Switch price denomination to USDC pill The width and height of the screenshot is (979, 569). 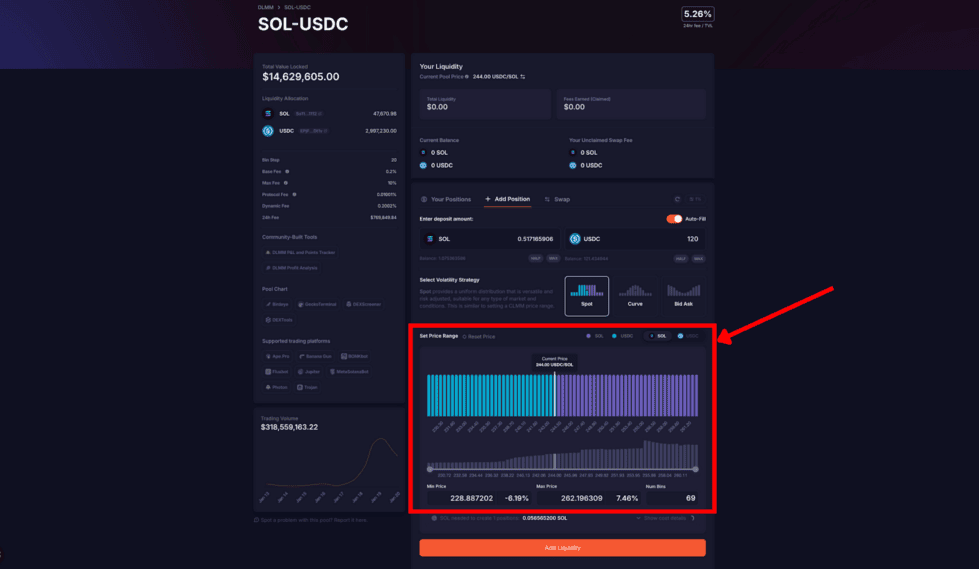coord(688,336)
